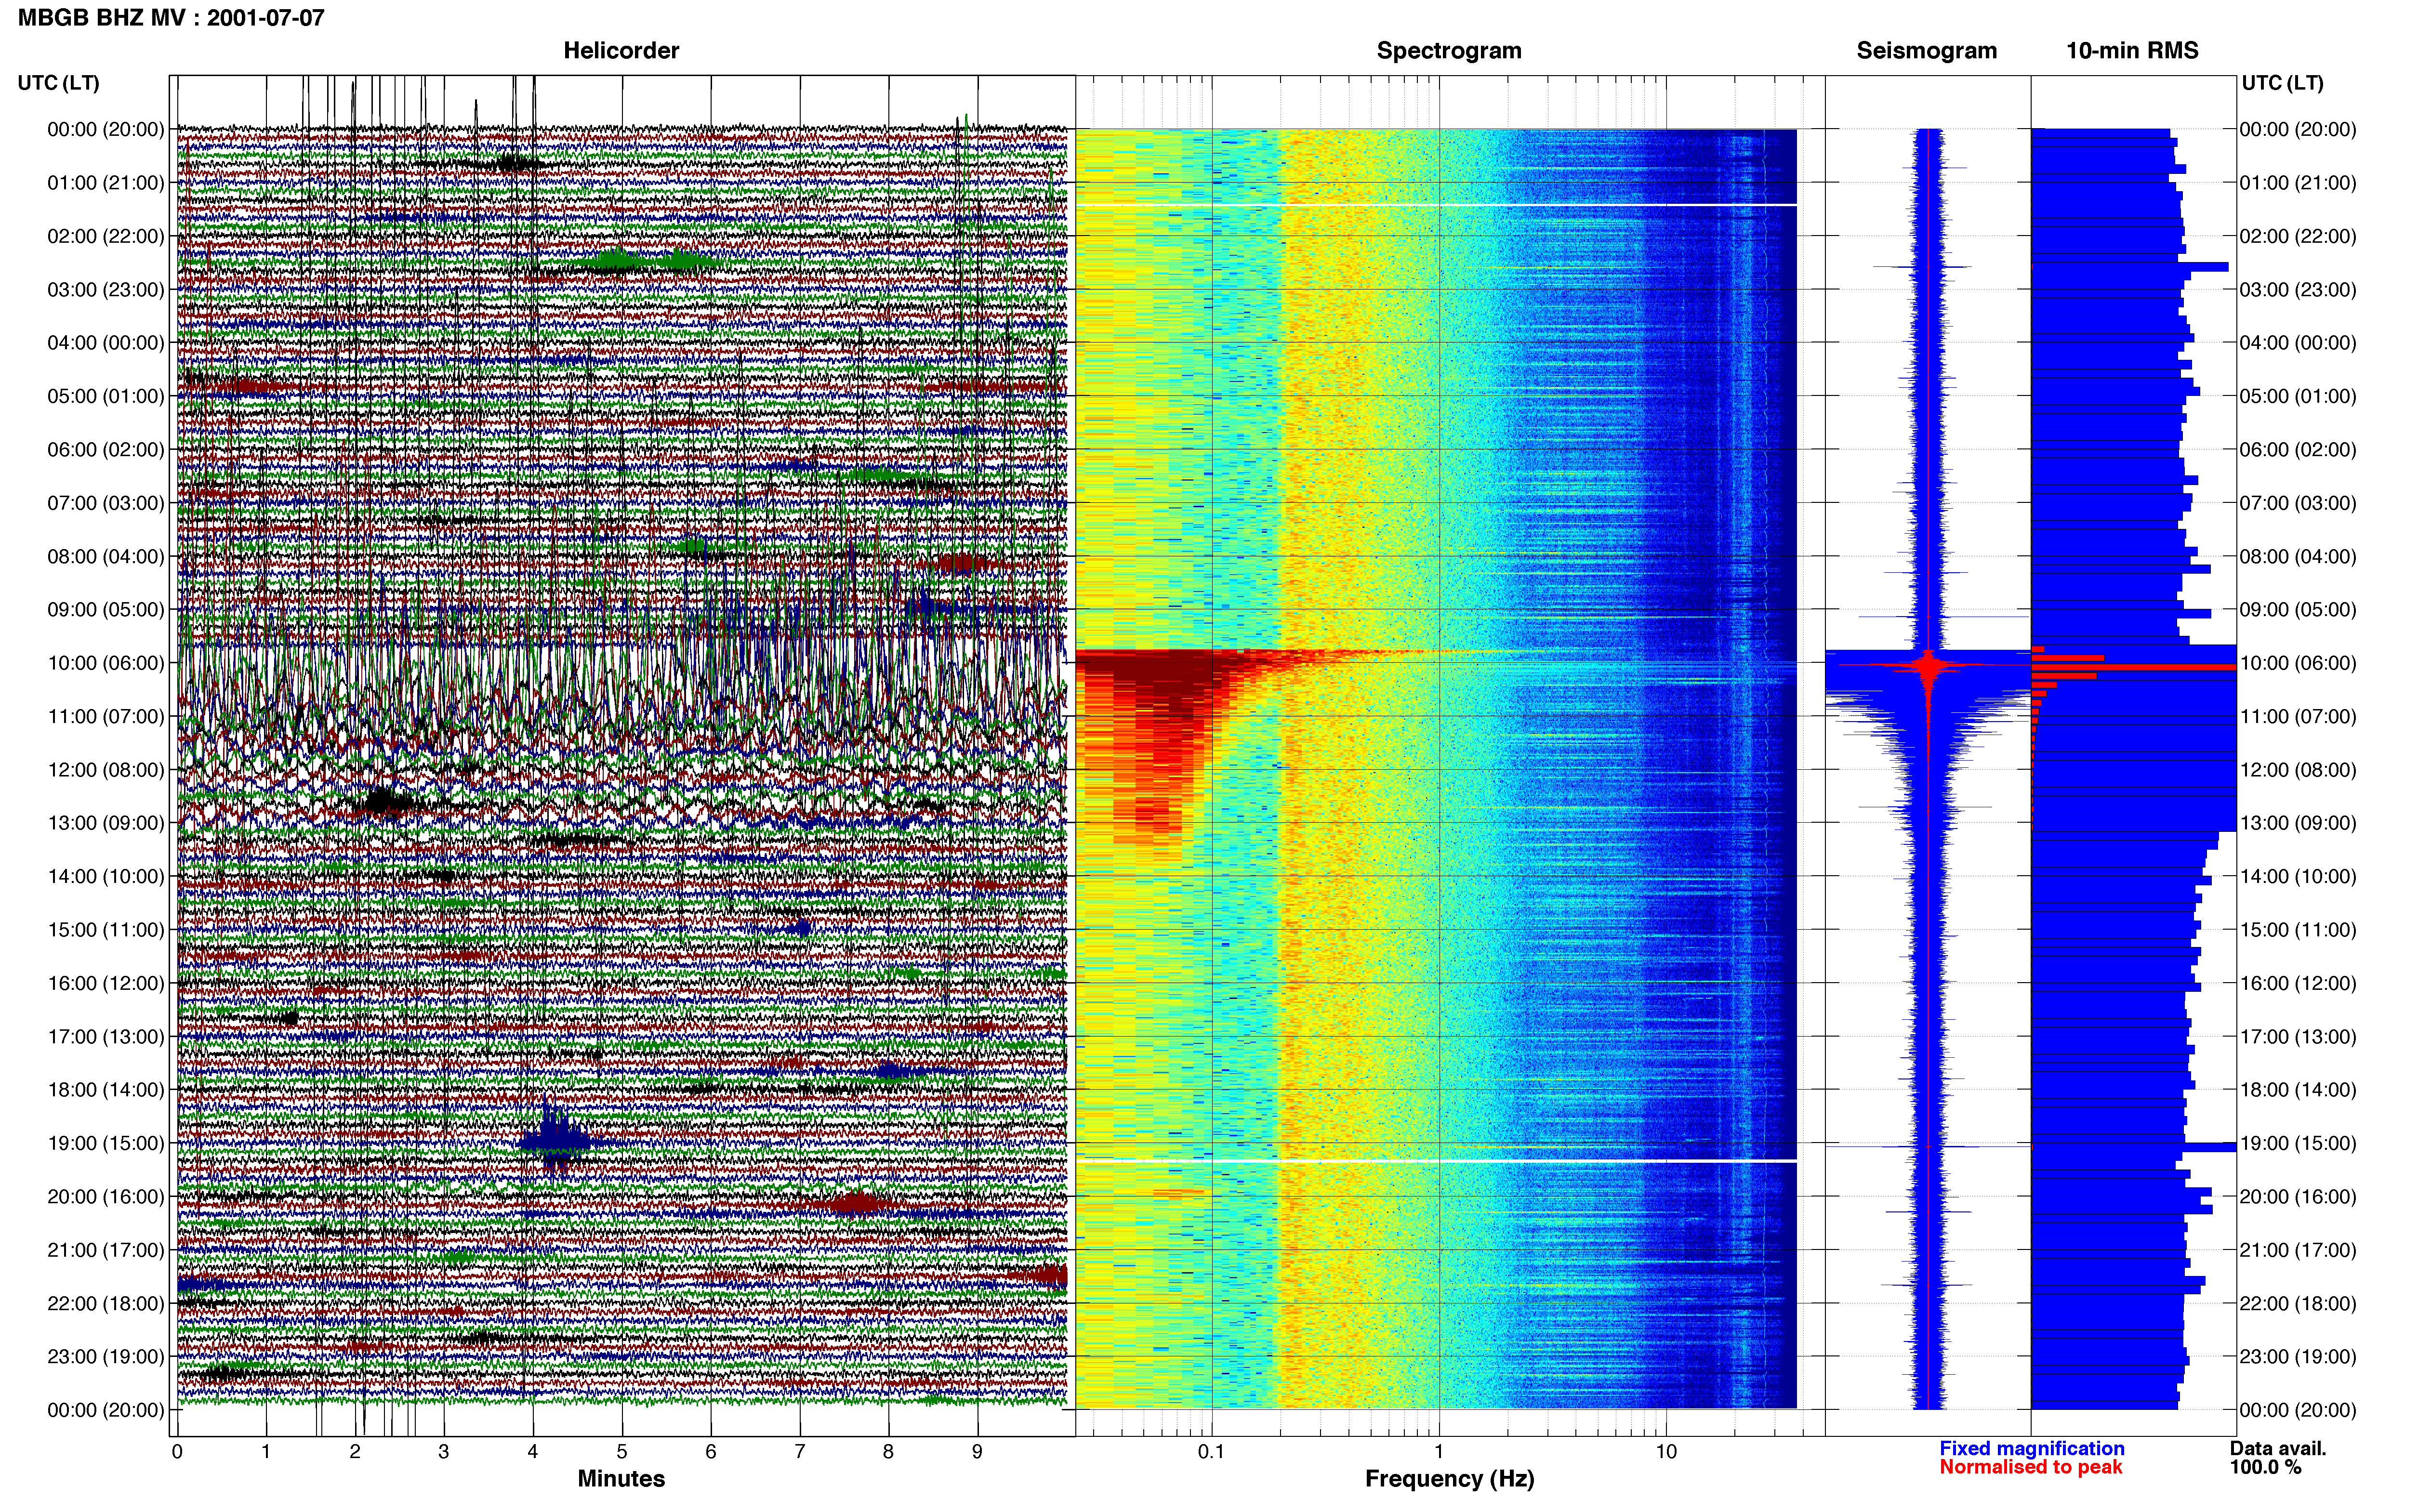Select the "Frequency (Hz)" axis label
Image resolution: width=2418 pixels, height=1512 pixels.
1449,1479
